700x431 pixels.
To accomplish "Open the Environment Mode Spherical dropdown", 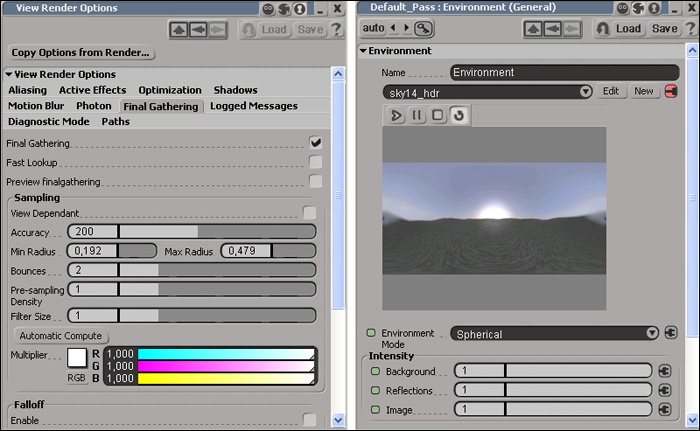I will point(554,334).
